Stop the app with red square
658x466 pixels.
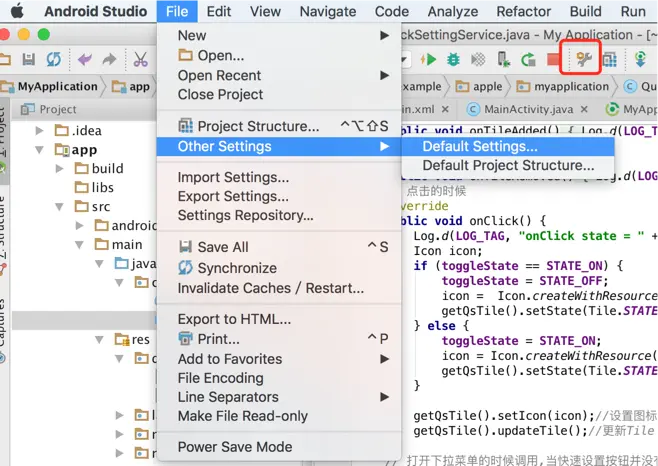554,60
